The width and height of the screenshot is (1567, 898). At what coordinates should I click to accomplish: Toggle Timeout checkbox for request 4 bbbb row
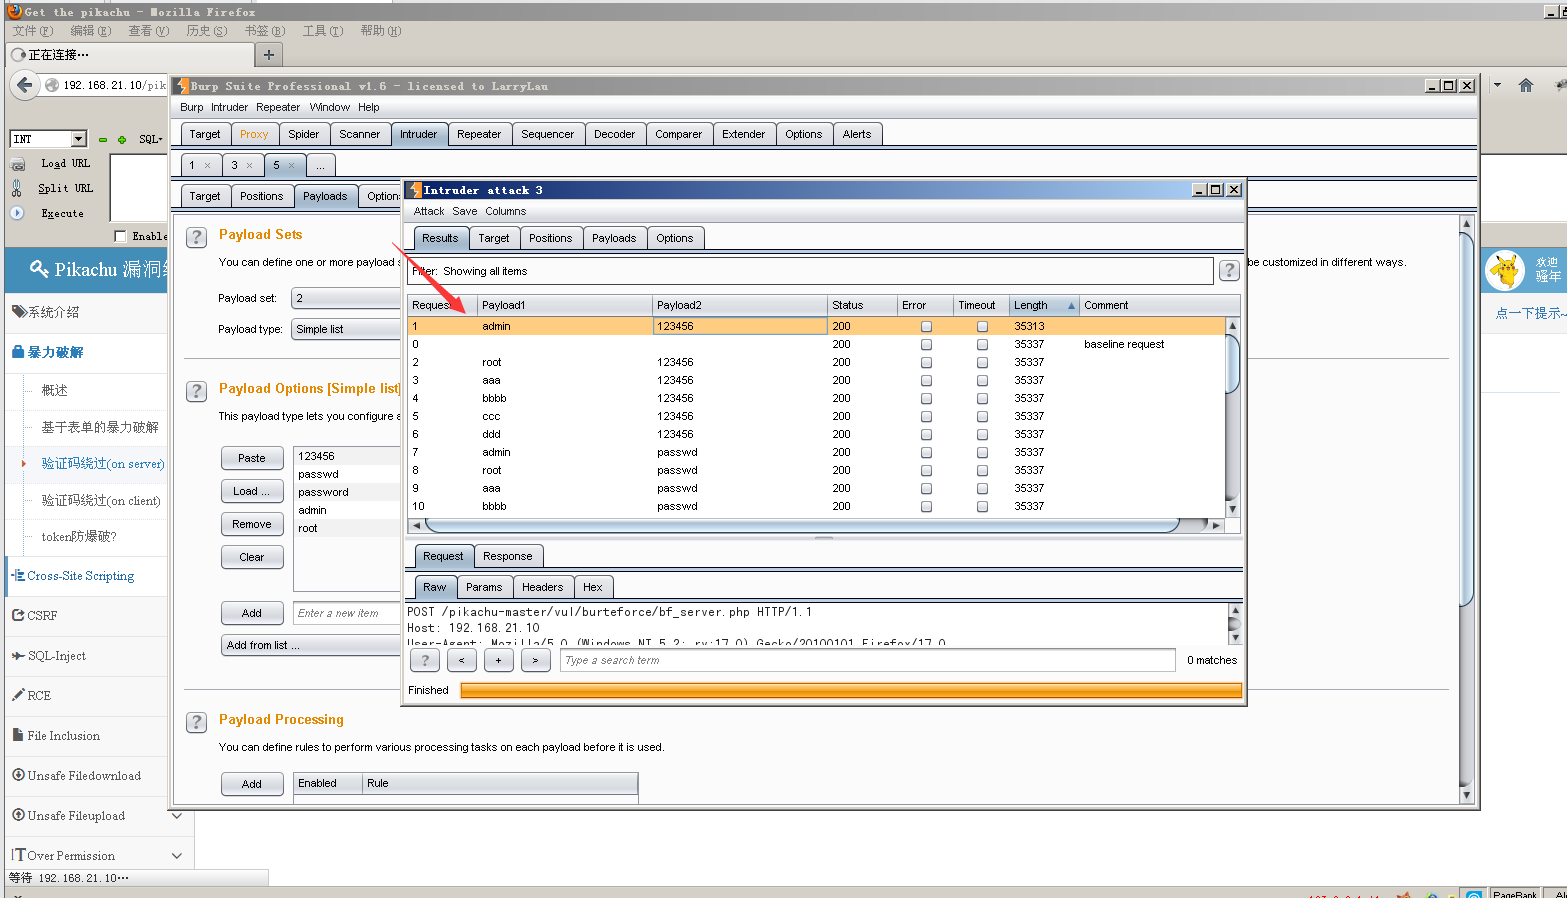(982, 399)
